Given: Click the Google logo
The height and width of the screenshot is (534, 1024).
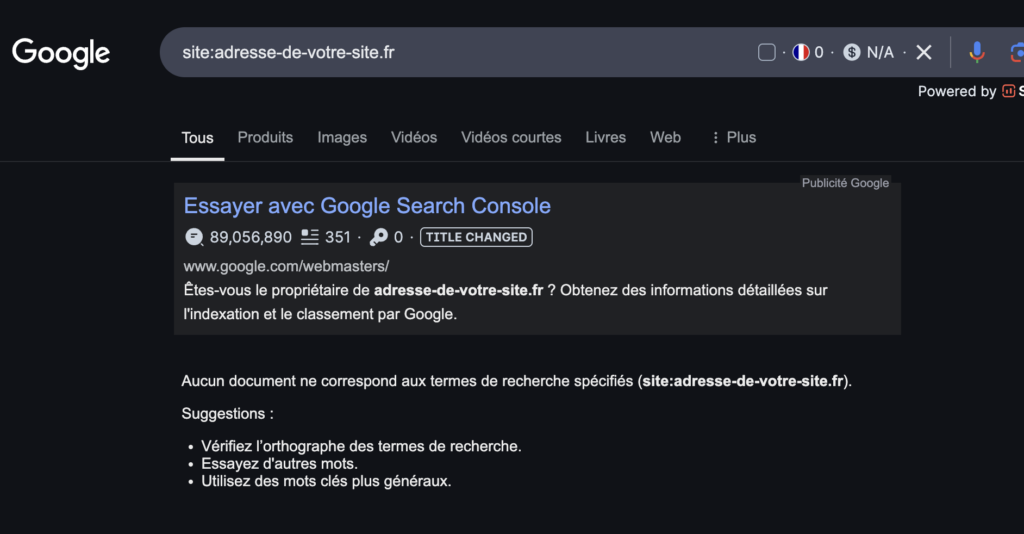Looking at the screenshot, I should [61, 53].
